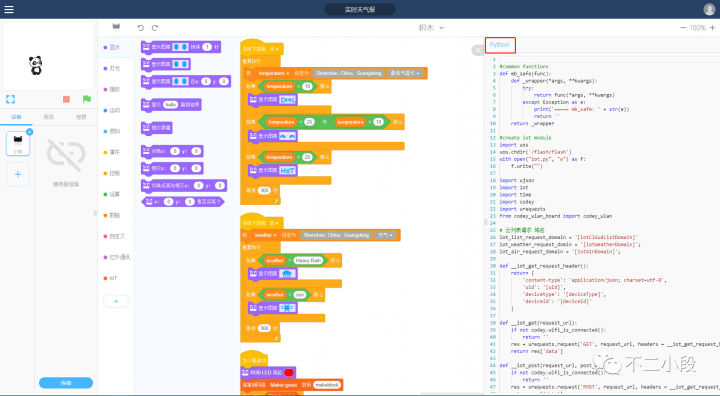Select the 红外通讯 infrared category

click(x=117, y=257)
